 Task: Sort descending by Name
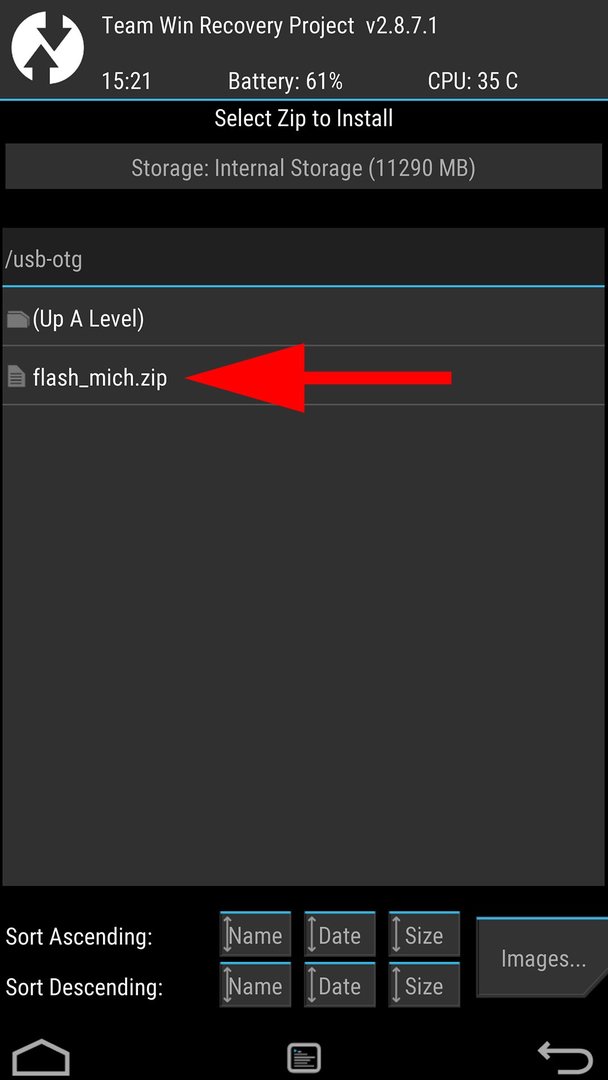(x=255, y=985)
